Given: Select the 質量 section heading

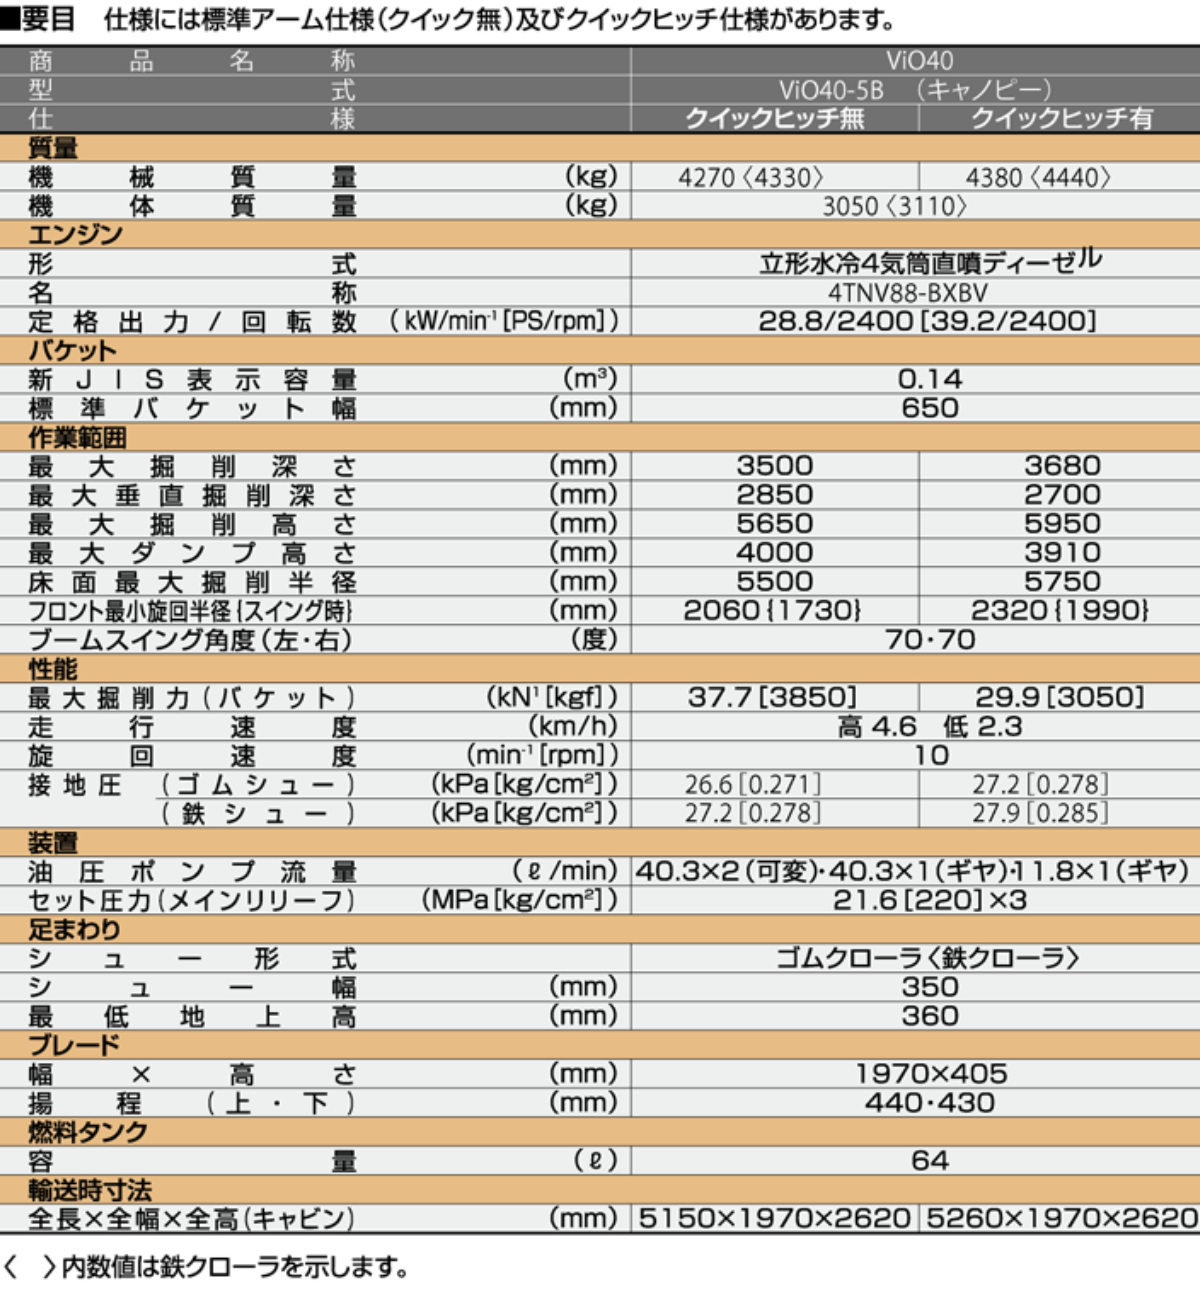Looking at the screenshot, I should click(53, 148).
